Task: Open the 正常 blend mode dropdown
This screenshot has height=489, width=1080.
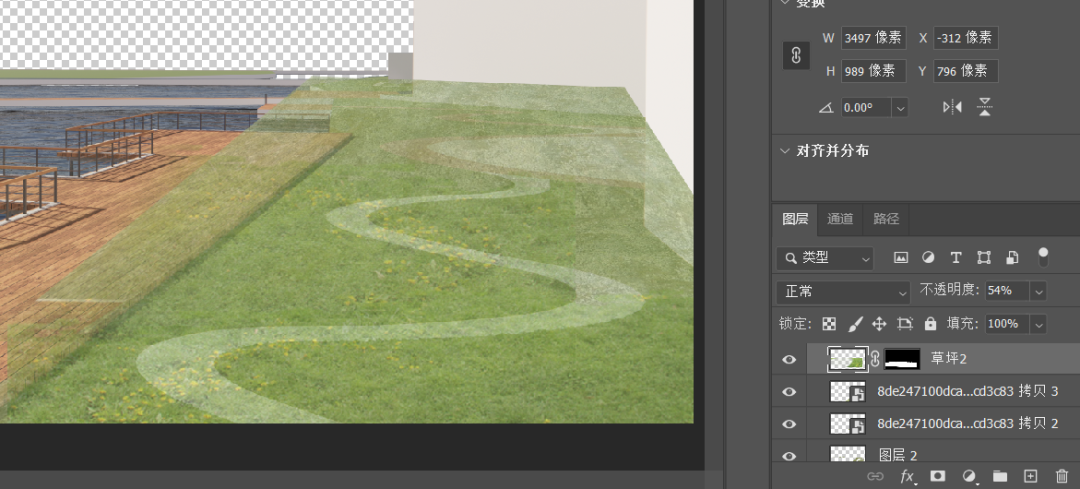Action: (845, 291)
